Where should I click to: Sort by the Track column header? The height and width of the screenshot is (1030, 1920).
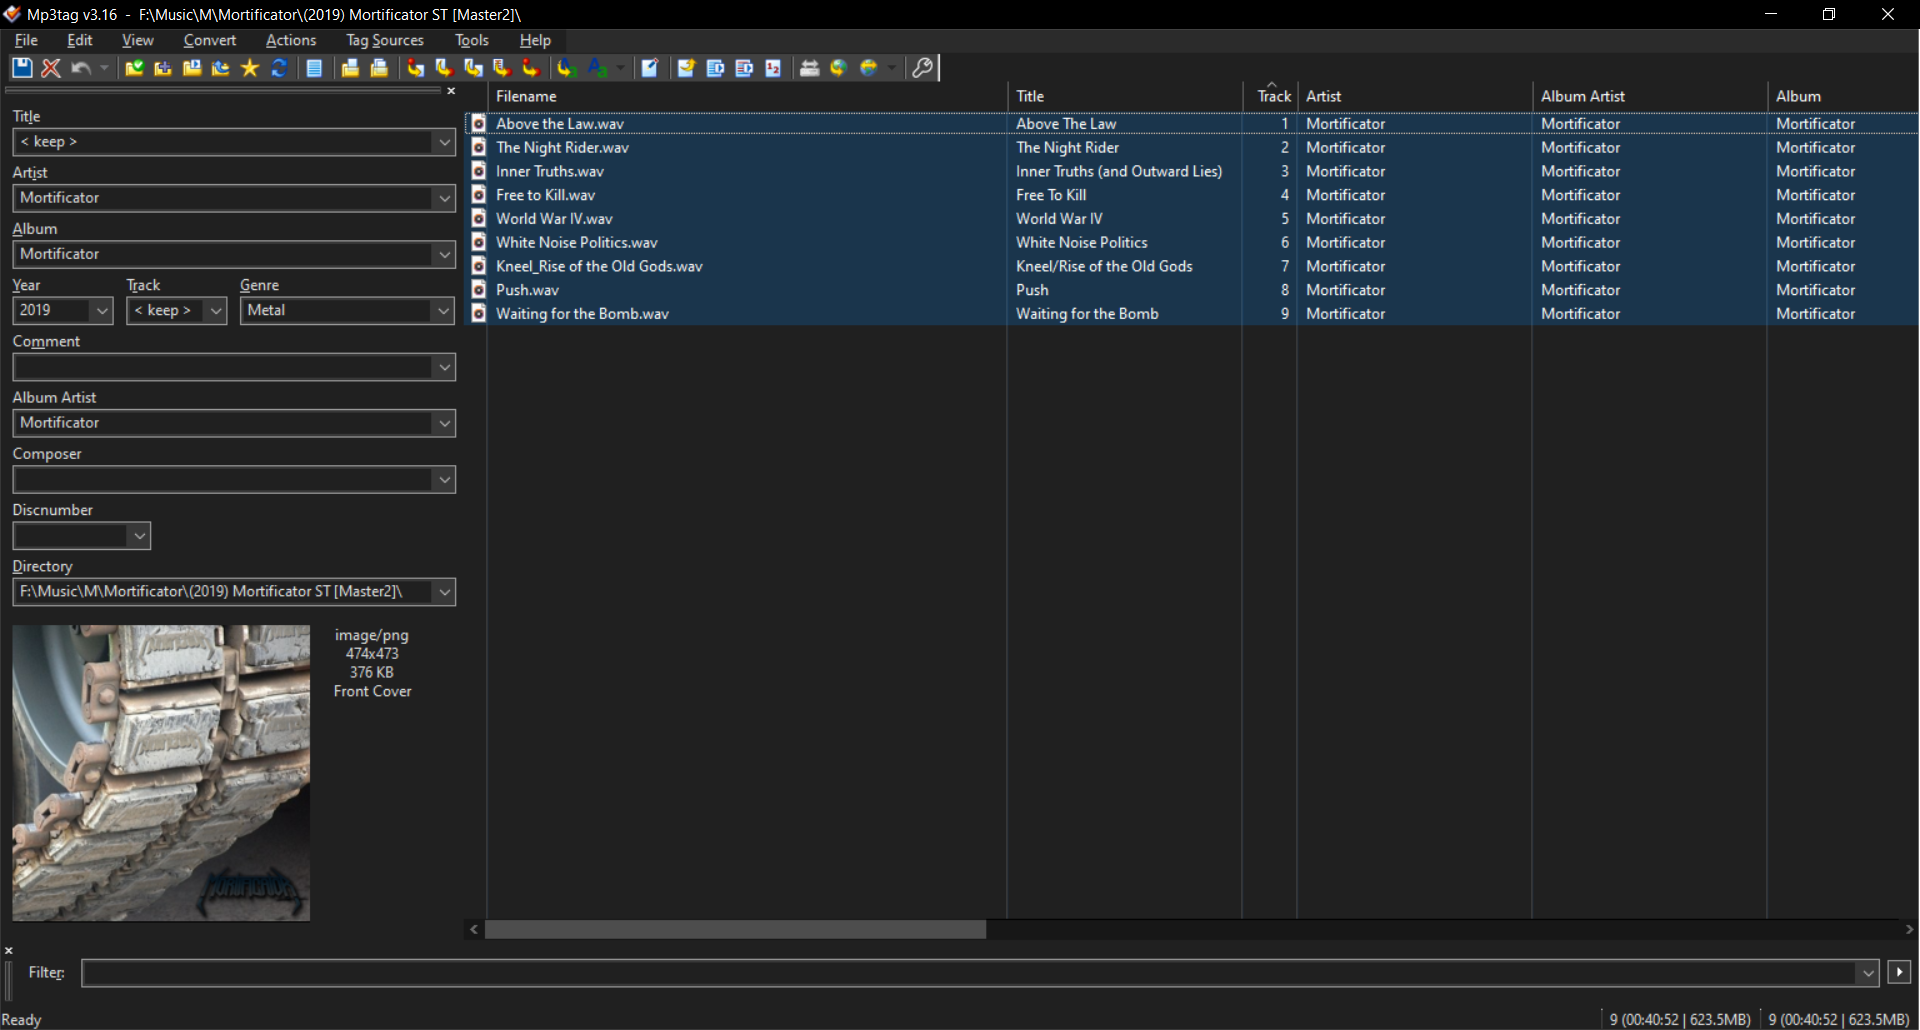pos(1273,96)
